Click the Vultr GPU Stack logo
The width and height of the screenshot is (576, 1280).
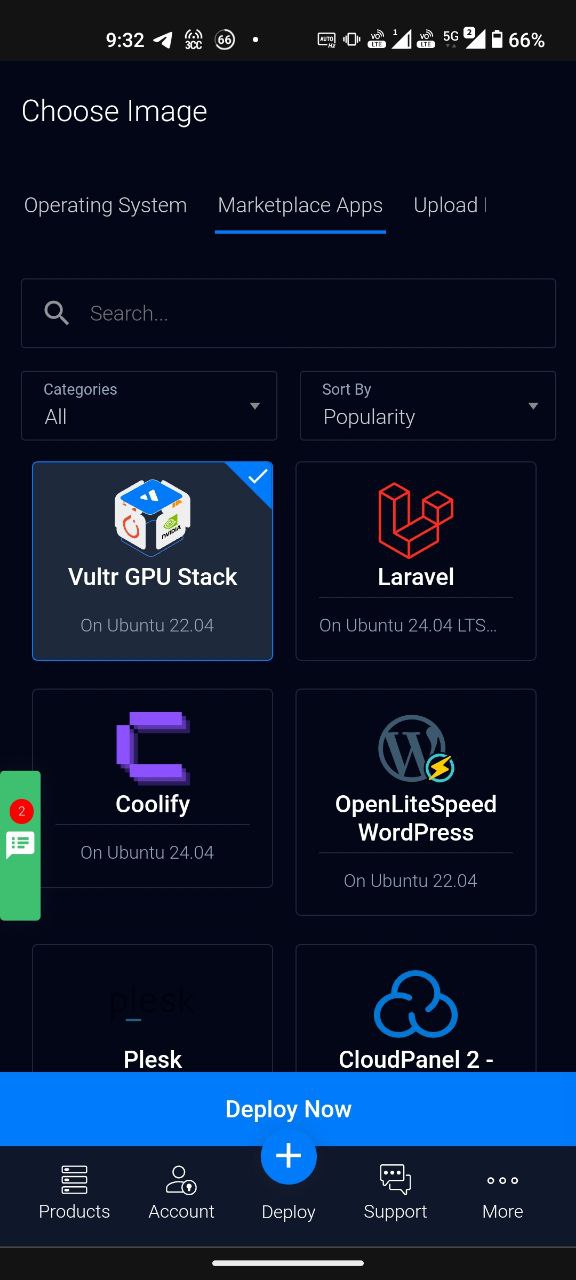pyautogui.click(x=152, y=517)
